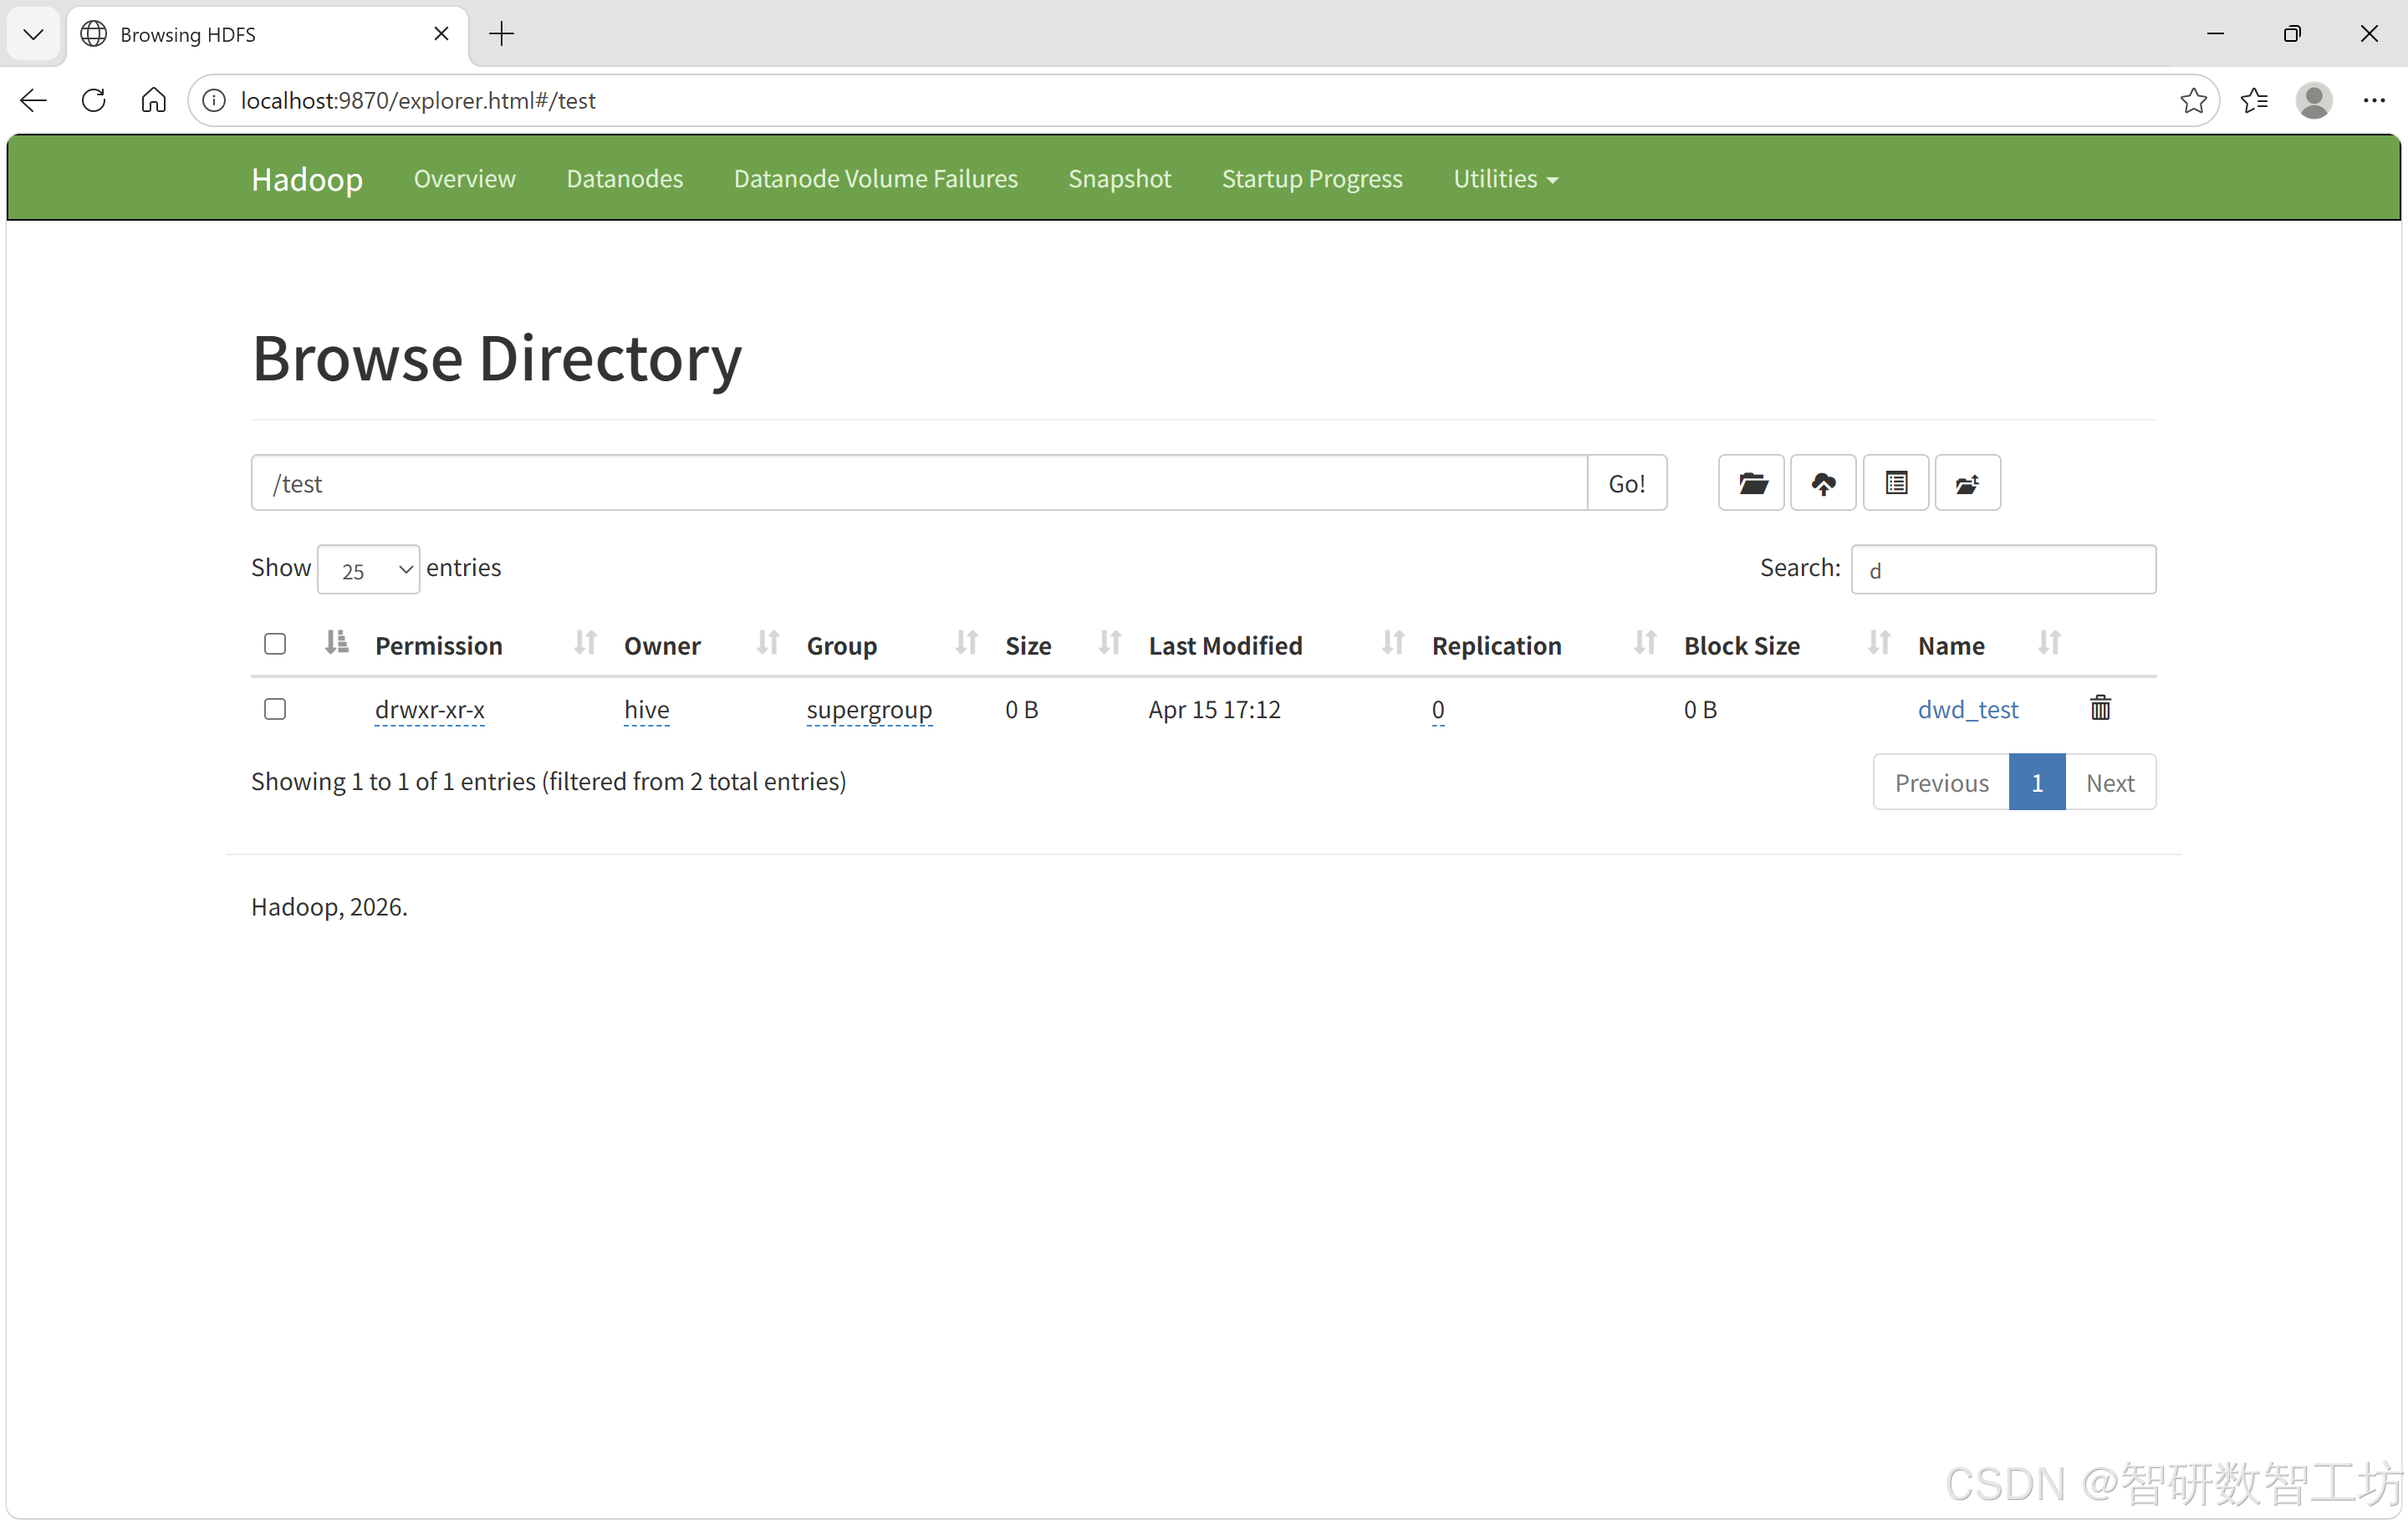Reload the page with the refresh icon

(94, 100)
